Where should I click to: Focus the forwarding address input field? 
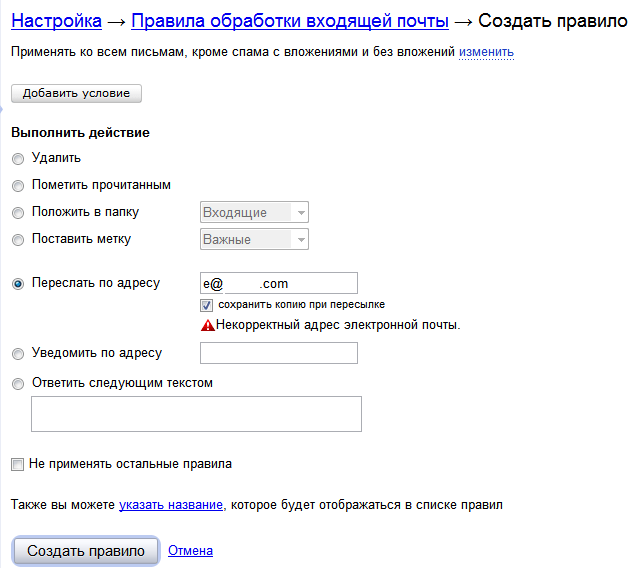[x=279, y=283]
